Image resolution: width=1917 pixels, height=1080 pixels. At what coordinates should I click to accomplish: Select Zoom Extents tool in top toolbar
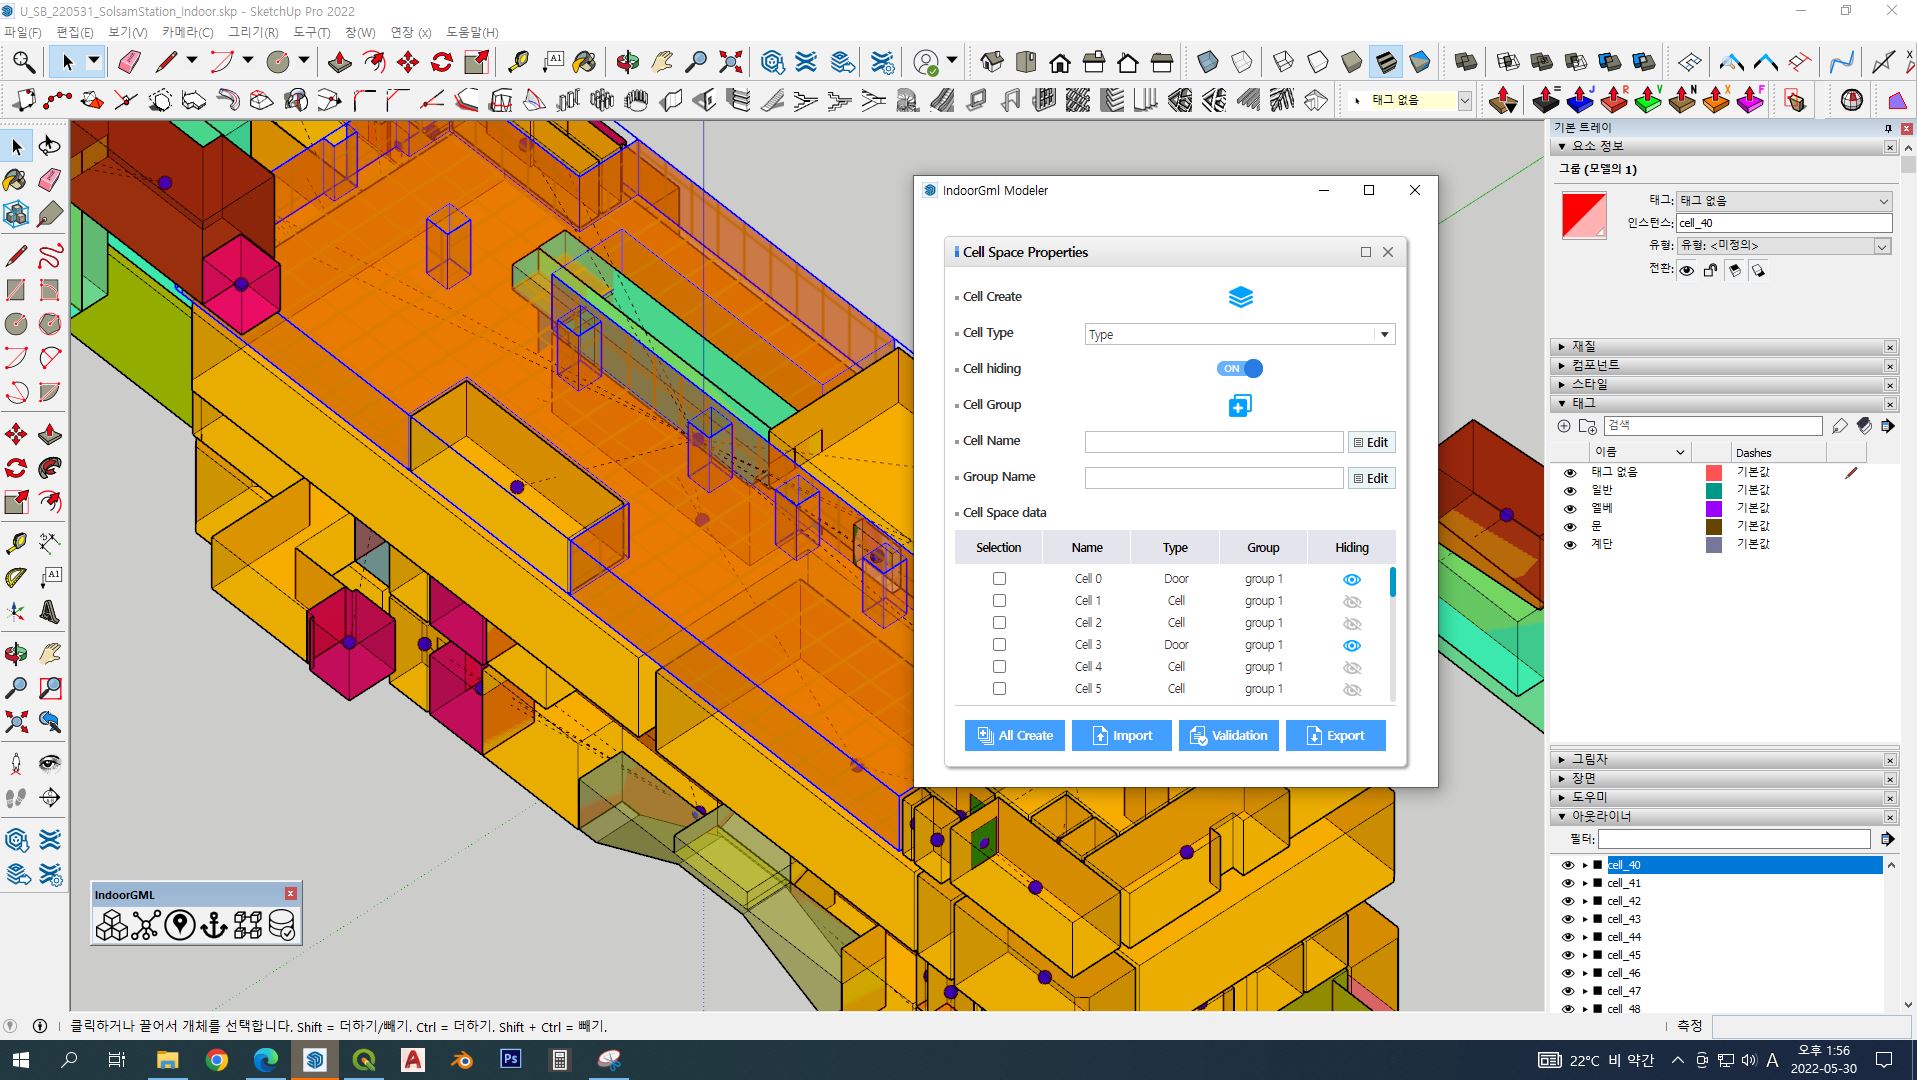(x=731, y=63)
